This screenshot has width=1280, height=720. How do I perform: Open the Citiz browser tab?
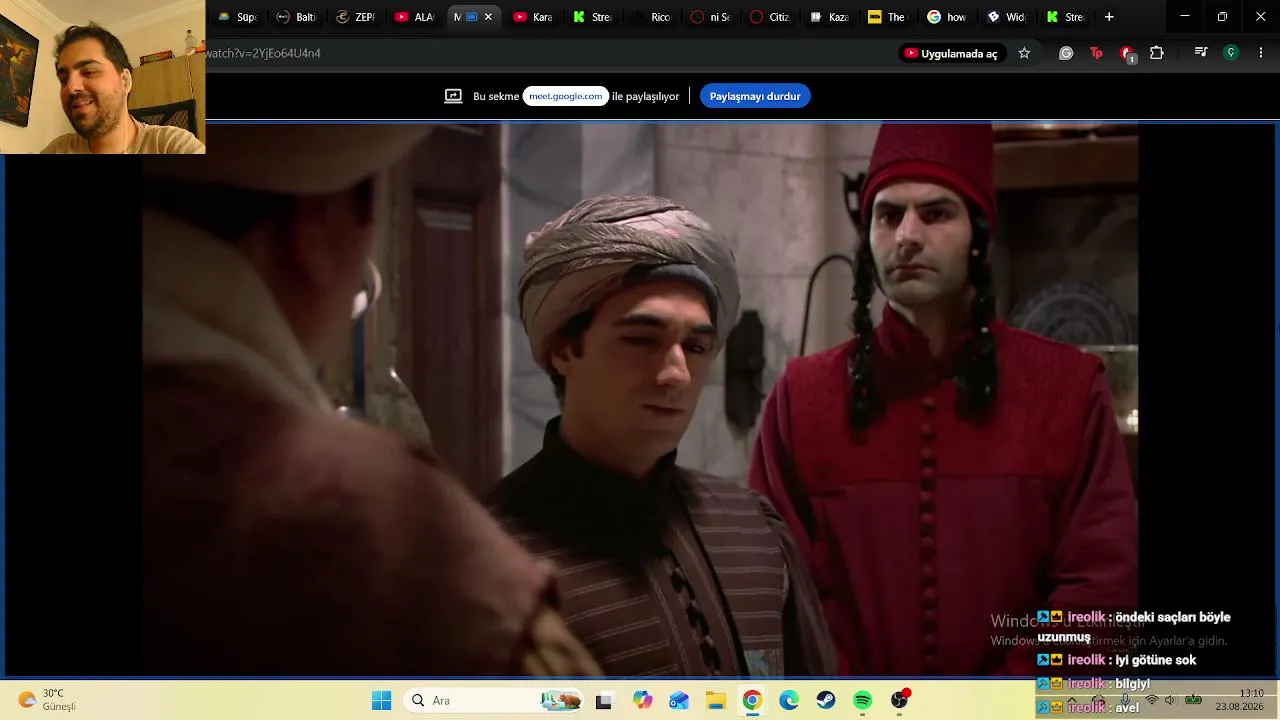tap(768, 17)
